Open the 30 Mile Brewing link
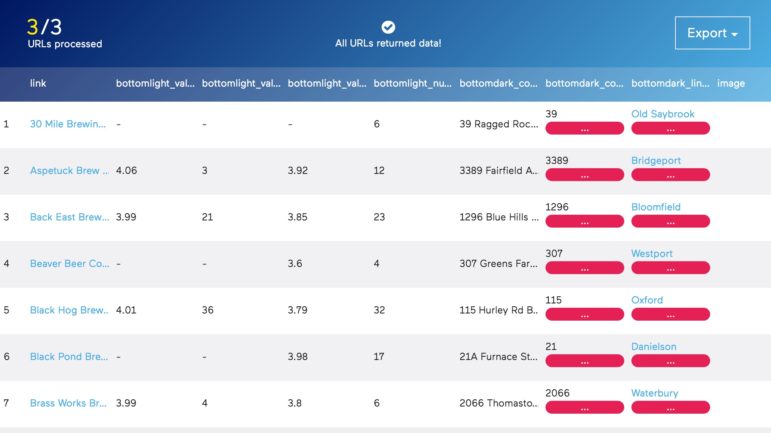The image size is (771, 433). [68, 124]
